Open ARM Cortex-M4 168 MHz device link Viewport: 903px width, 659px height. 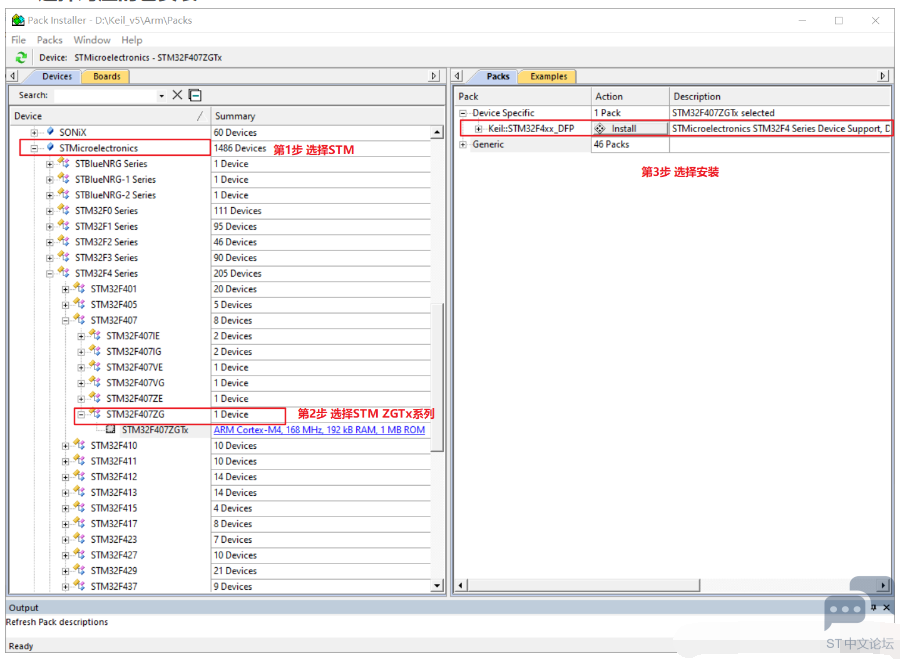coord(319,430)
